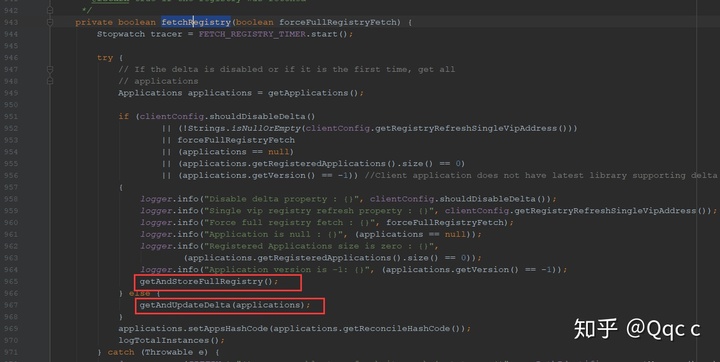
Task: Click the tracer variable on line 944
Action: tap(166, 34)
